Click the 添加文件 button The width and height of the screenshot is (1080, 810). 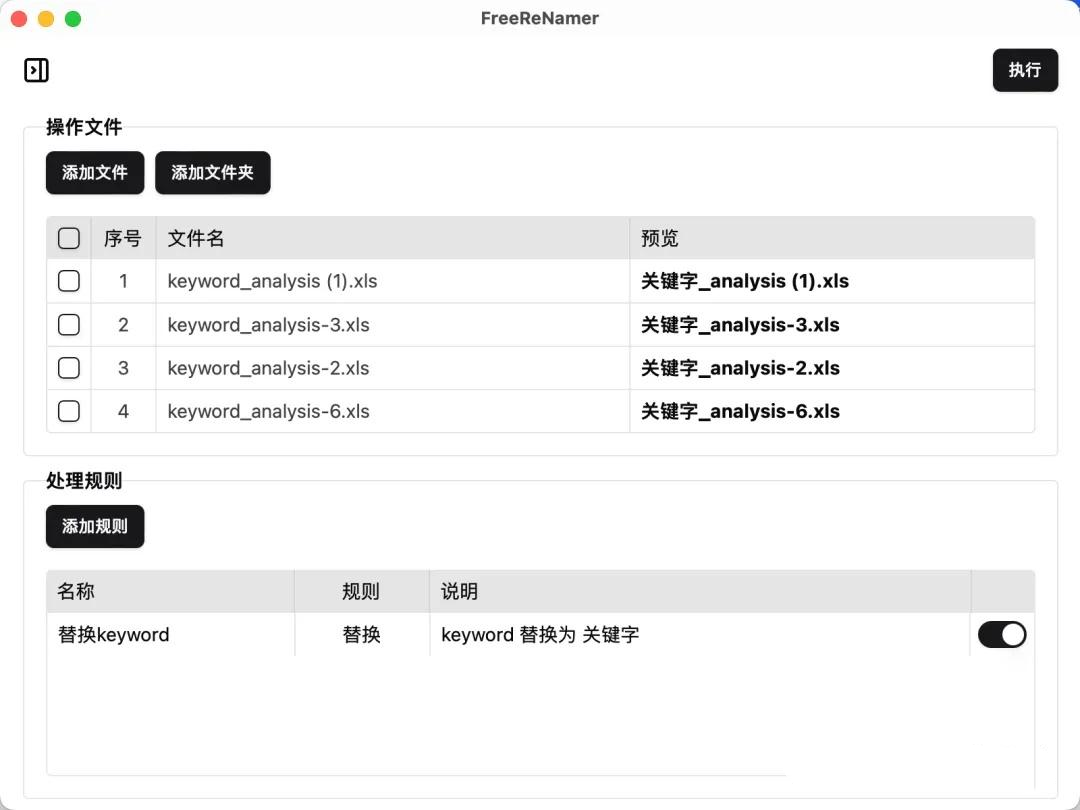[x=95, y=172]
